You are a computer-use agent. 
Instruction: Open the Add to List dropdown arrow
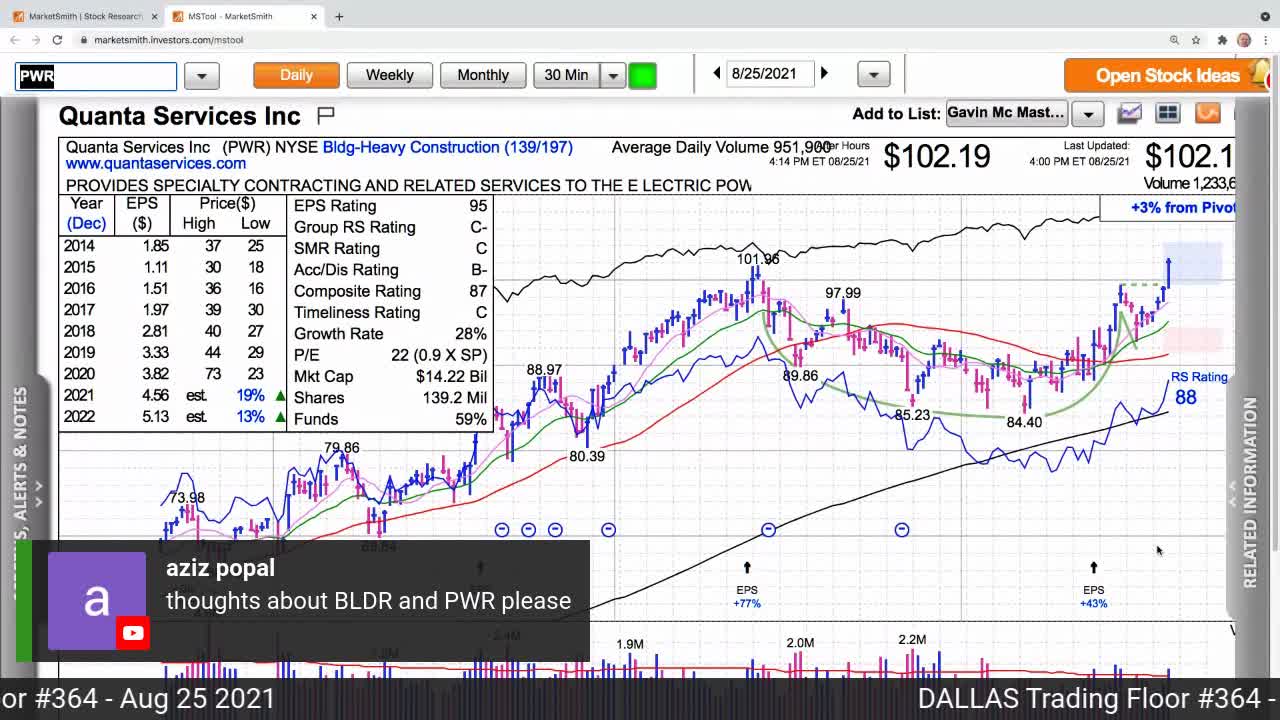point(1088,113)
